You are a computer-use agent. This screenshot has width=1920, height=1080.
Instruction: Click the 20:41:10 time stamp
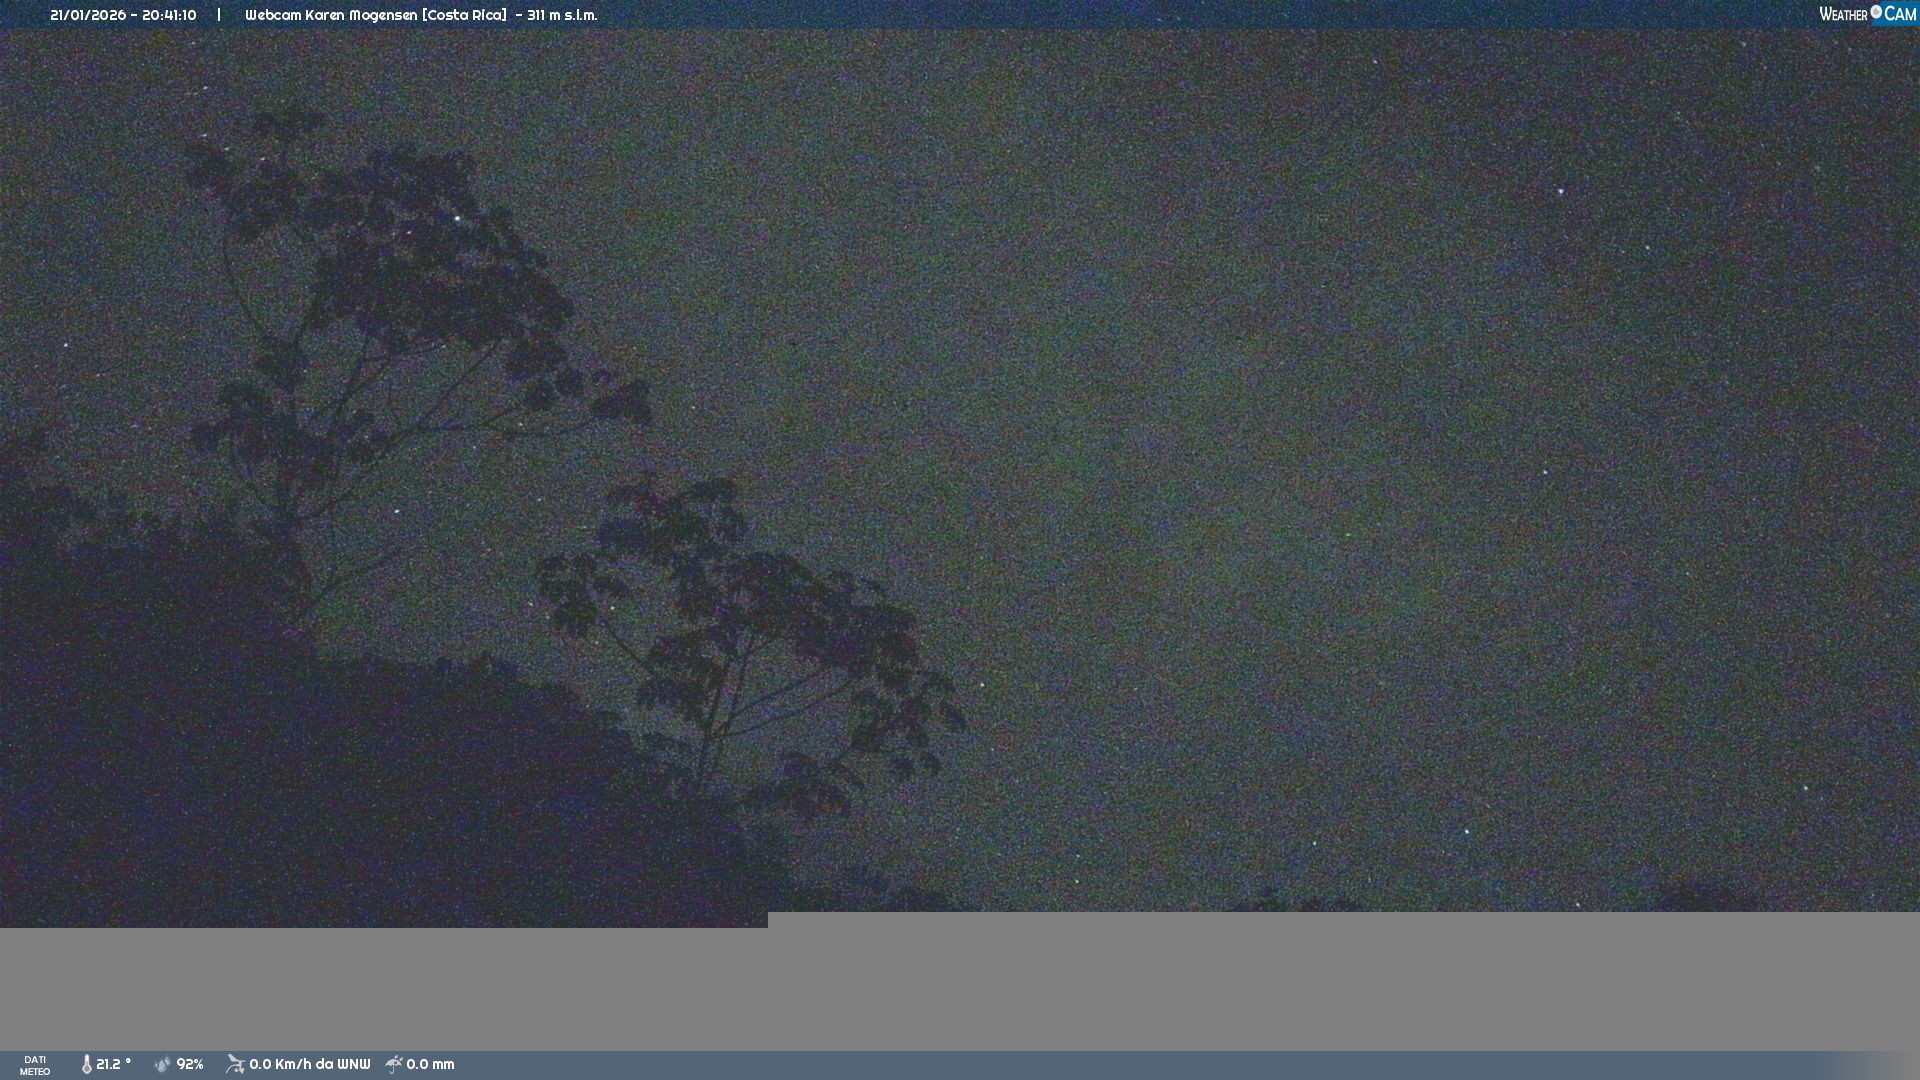tap(169, 15)
